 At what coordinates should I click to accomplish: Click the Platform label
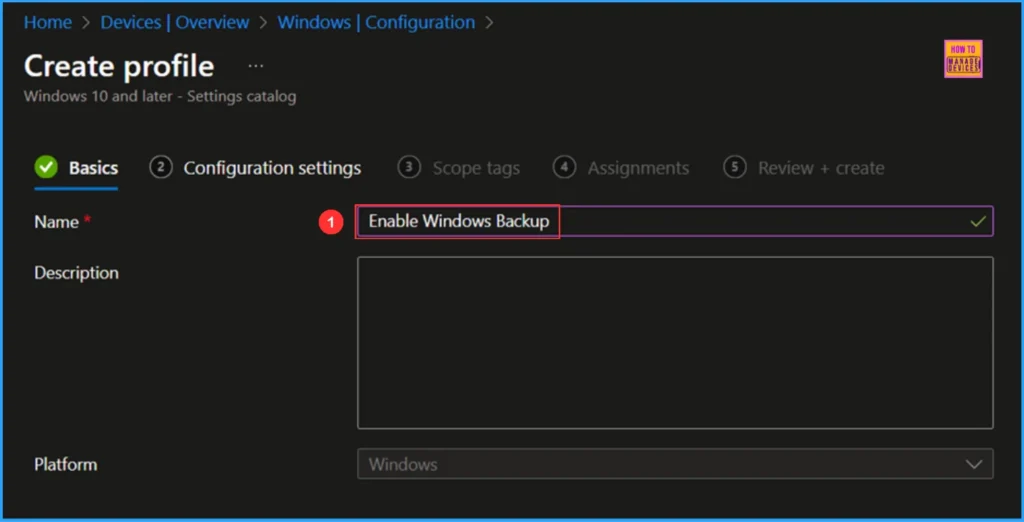point(65,465)
